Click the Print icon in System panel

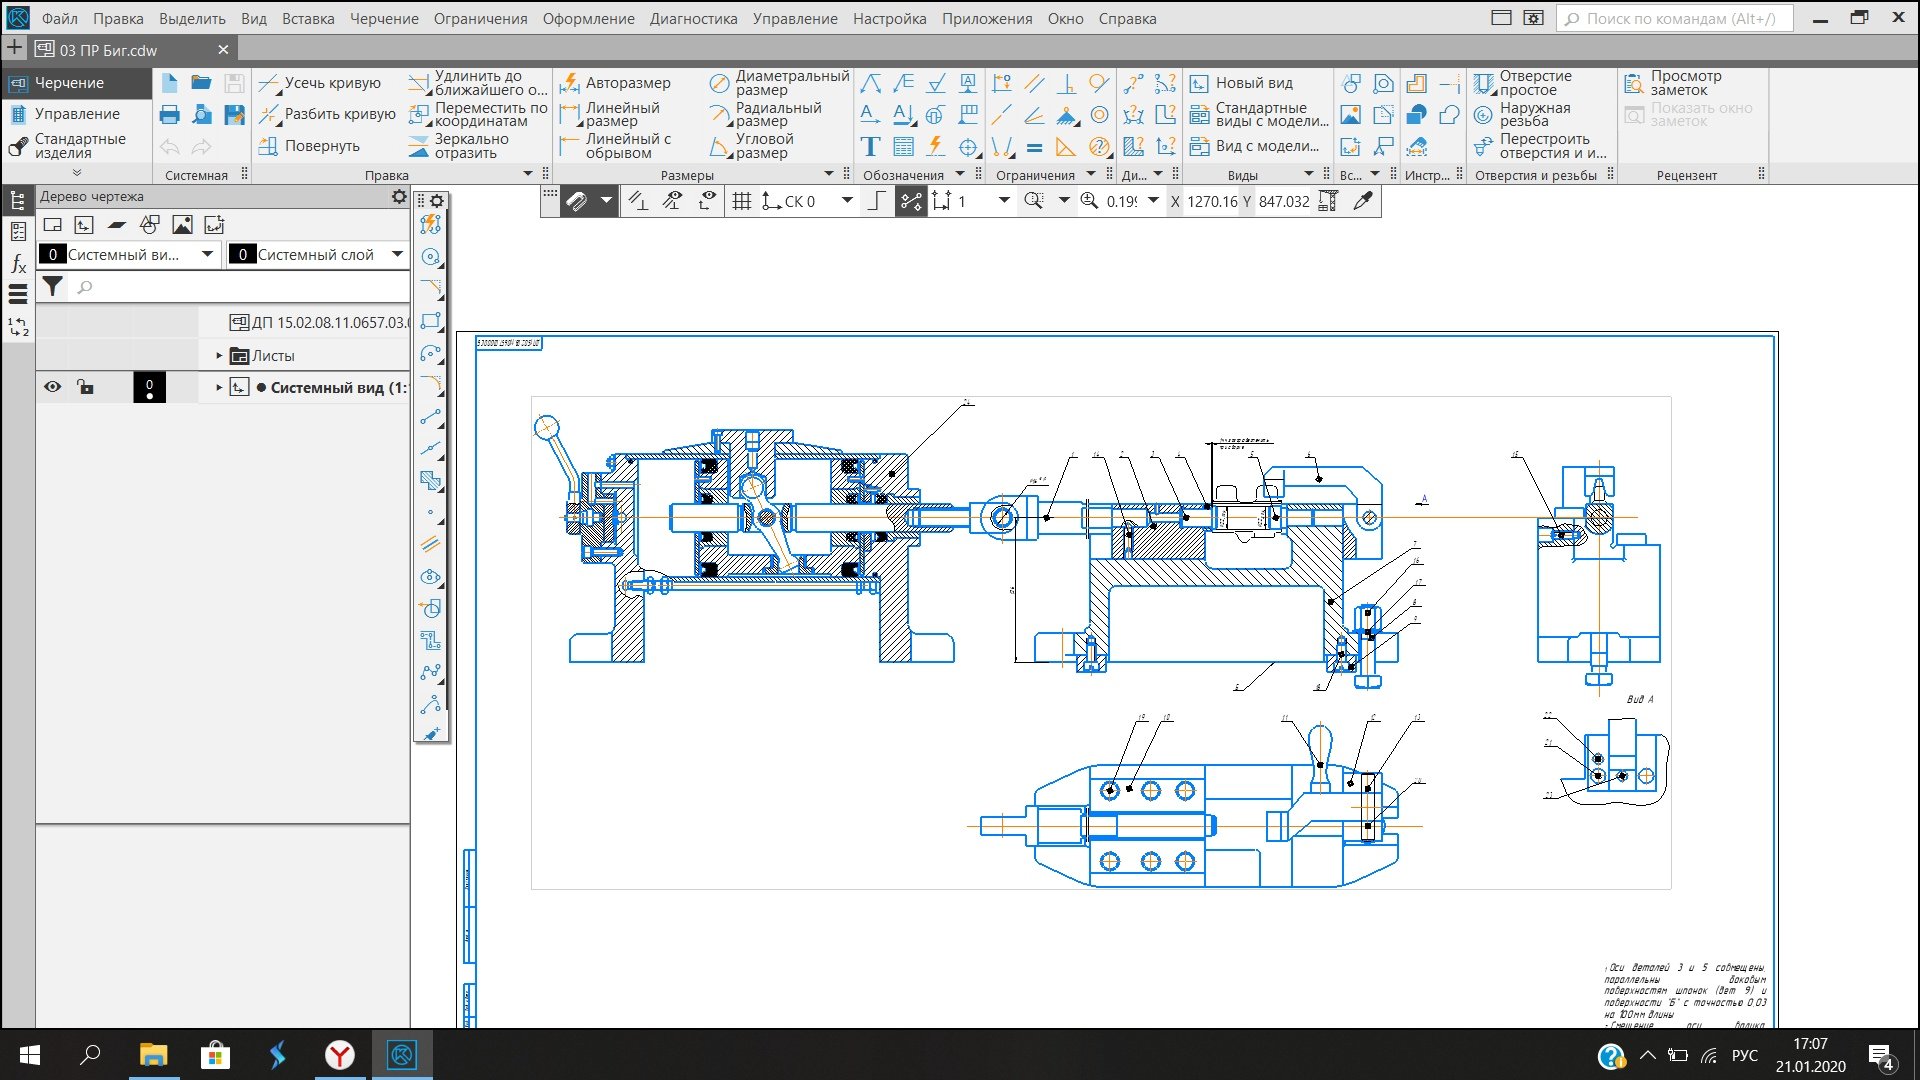pyautogui.click(x=169, y=115)
